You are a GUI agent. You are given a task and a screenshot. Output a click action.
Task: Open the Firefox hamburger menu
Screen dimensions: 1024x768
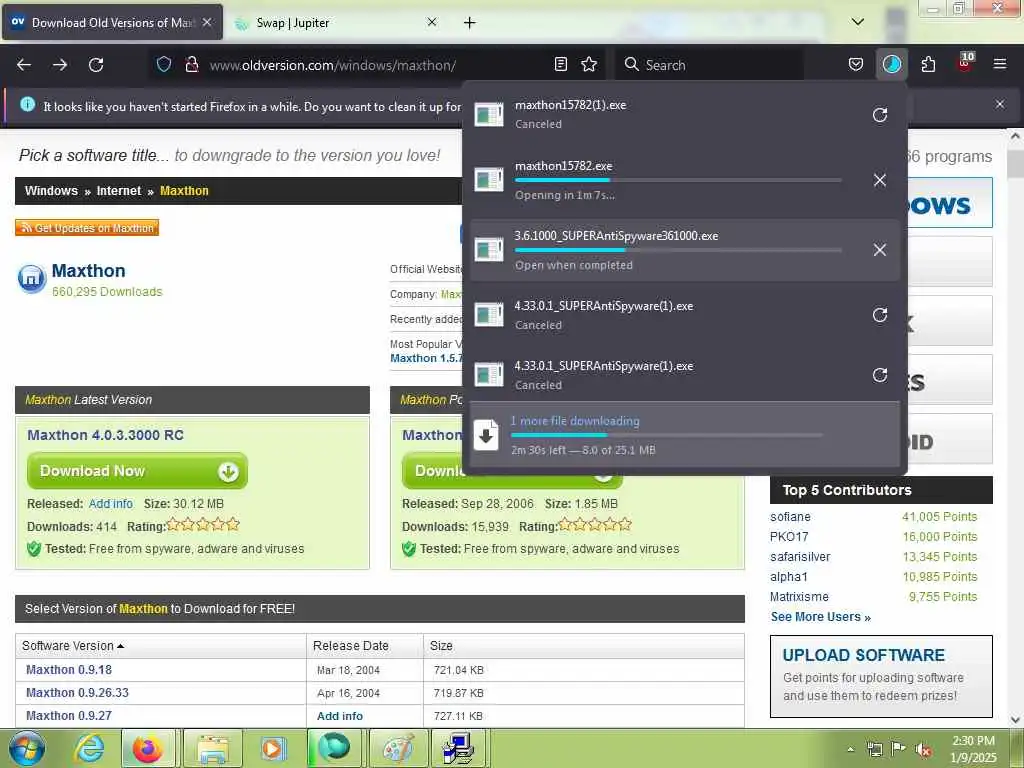click(x=1000, y=64)
